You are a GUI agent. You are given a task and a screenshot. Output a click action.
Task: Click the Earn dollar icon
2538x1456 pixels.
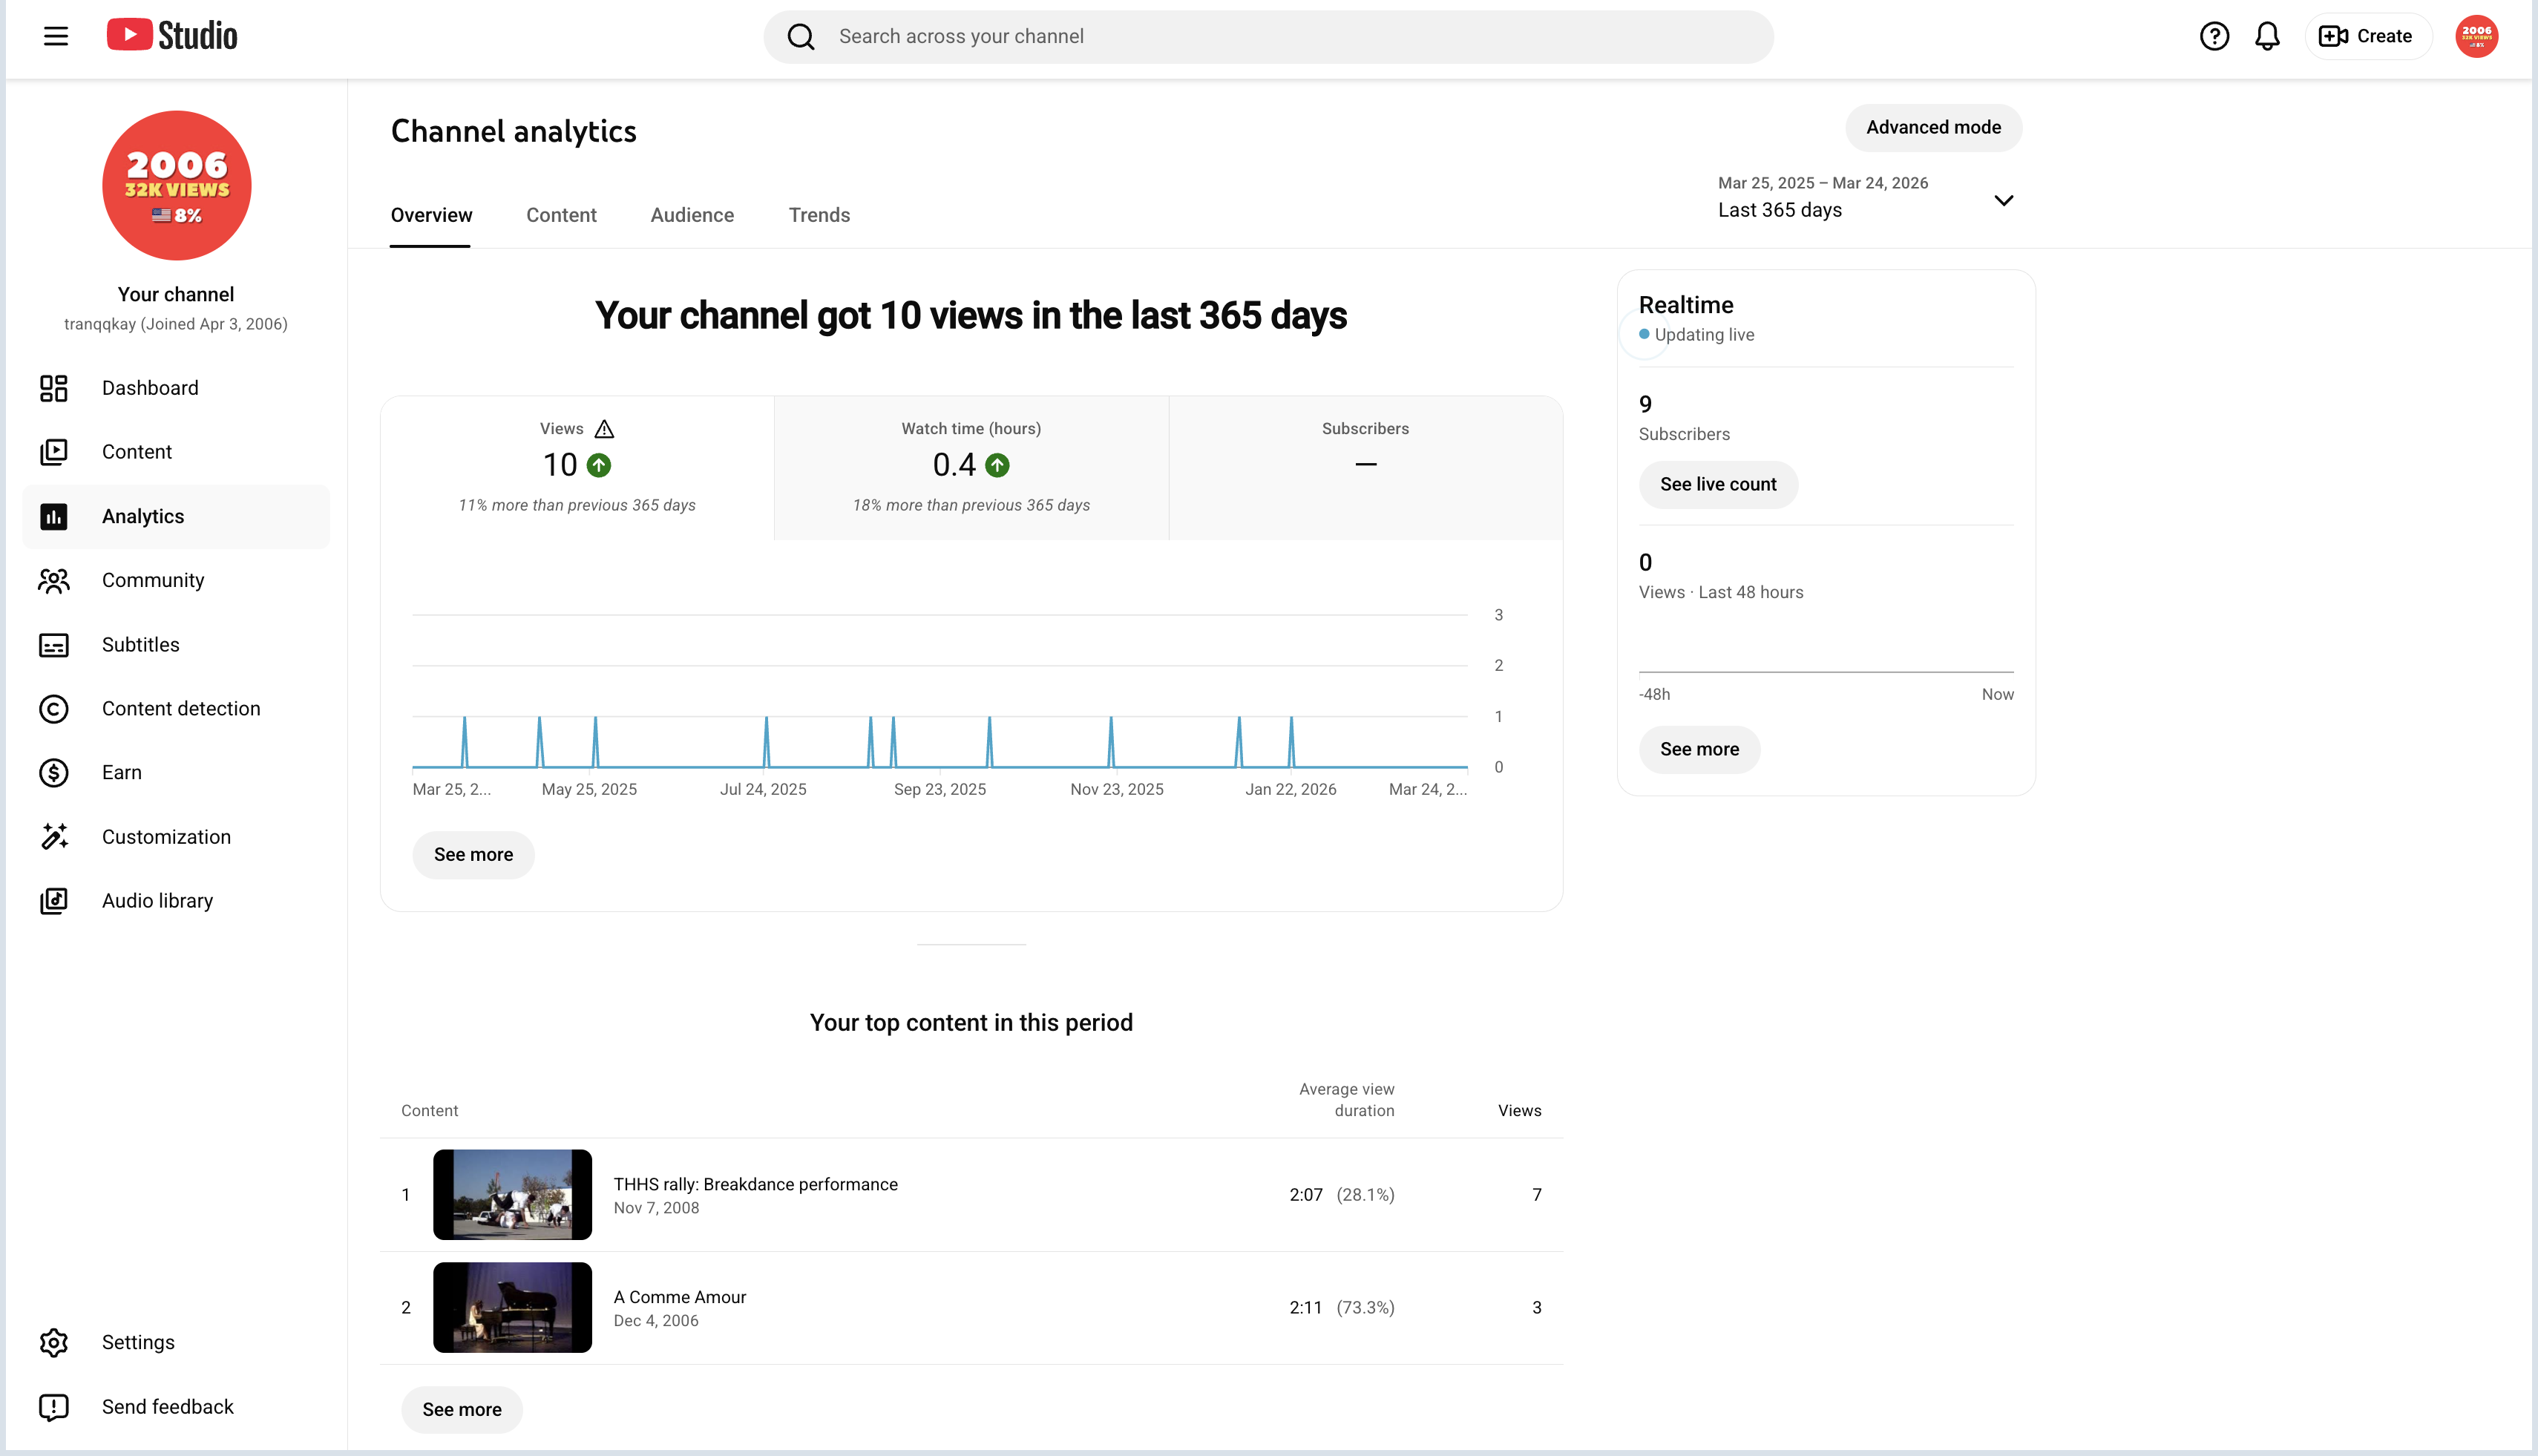(x=54, y=773)
